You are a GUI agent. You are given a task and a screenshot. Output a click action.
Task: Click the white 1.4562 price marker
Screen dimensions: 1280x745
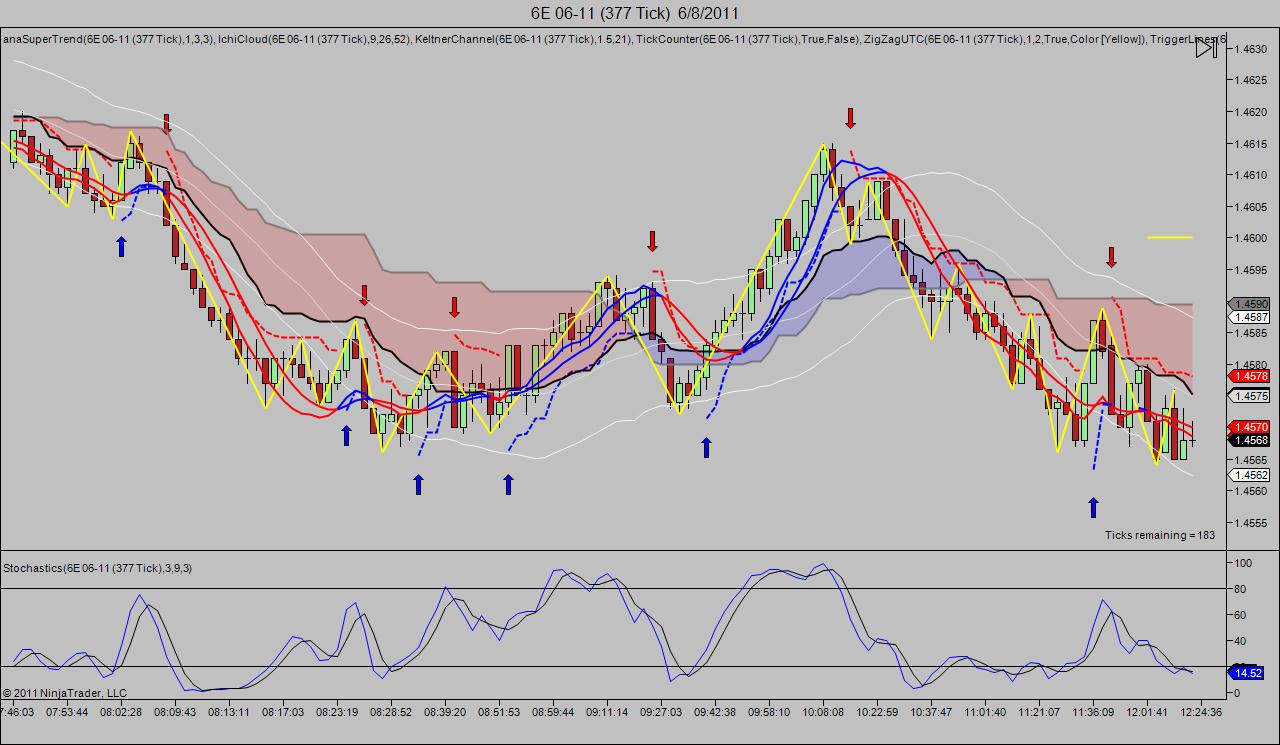click(x=1250, y=475)
